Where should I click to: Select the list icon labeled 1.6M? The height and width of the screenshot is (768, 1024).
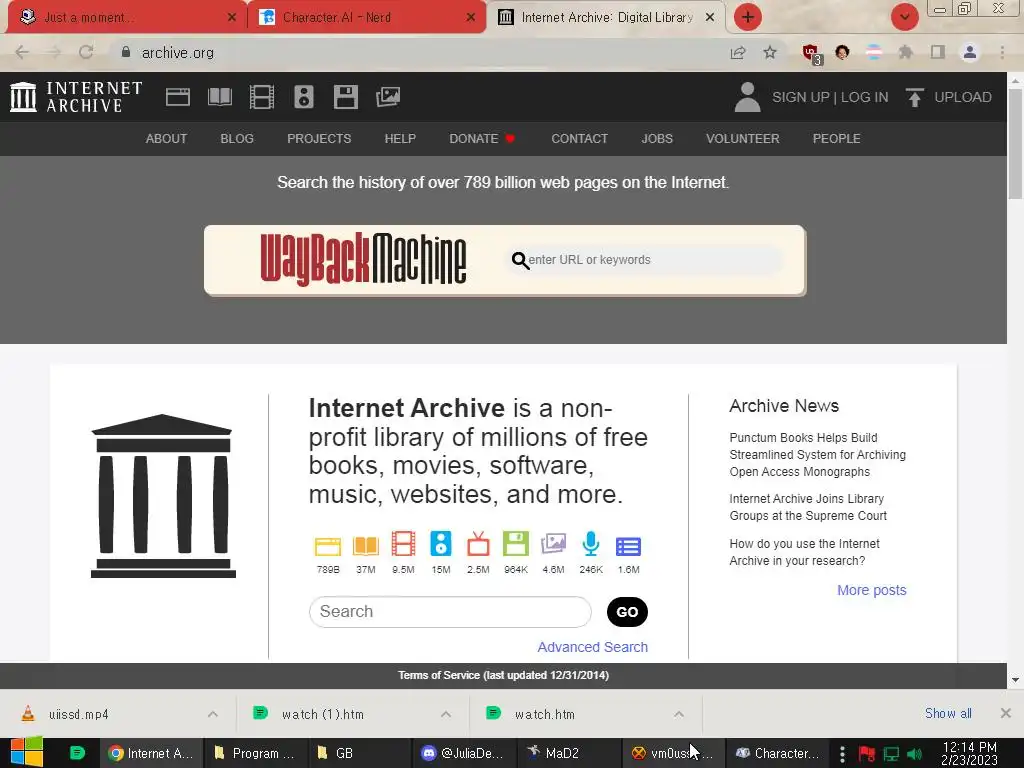628,546
